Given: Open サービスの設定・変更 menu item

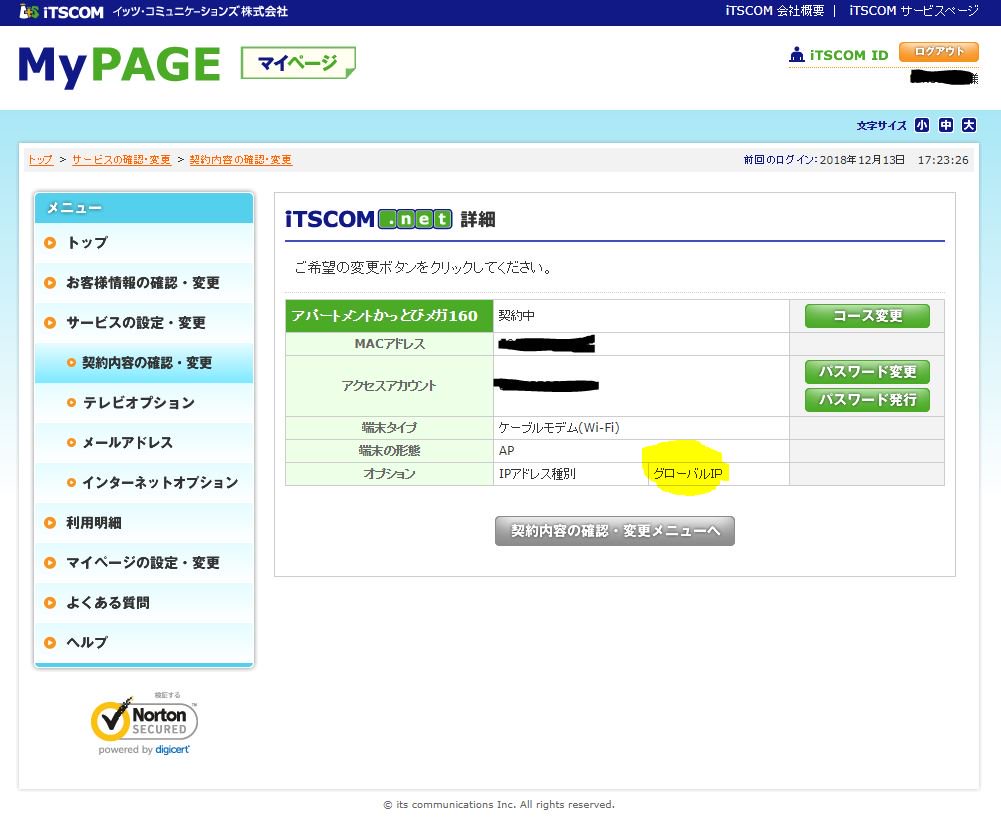Looking at the screenshot, I should (x=144, y=322).
